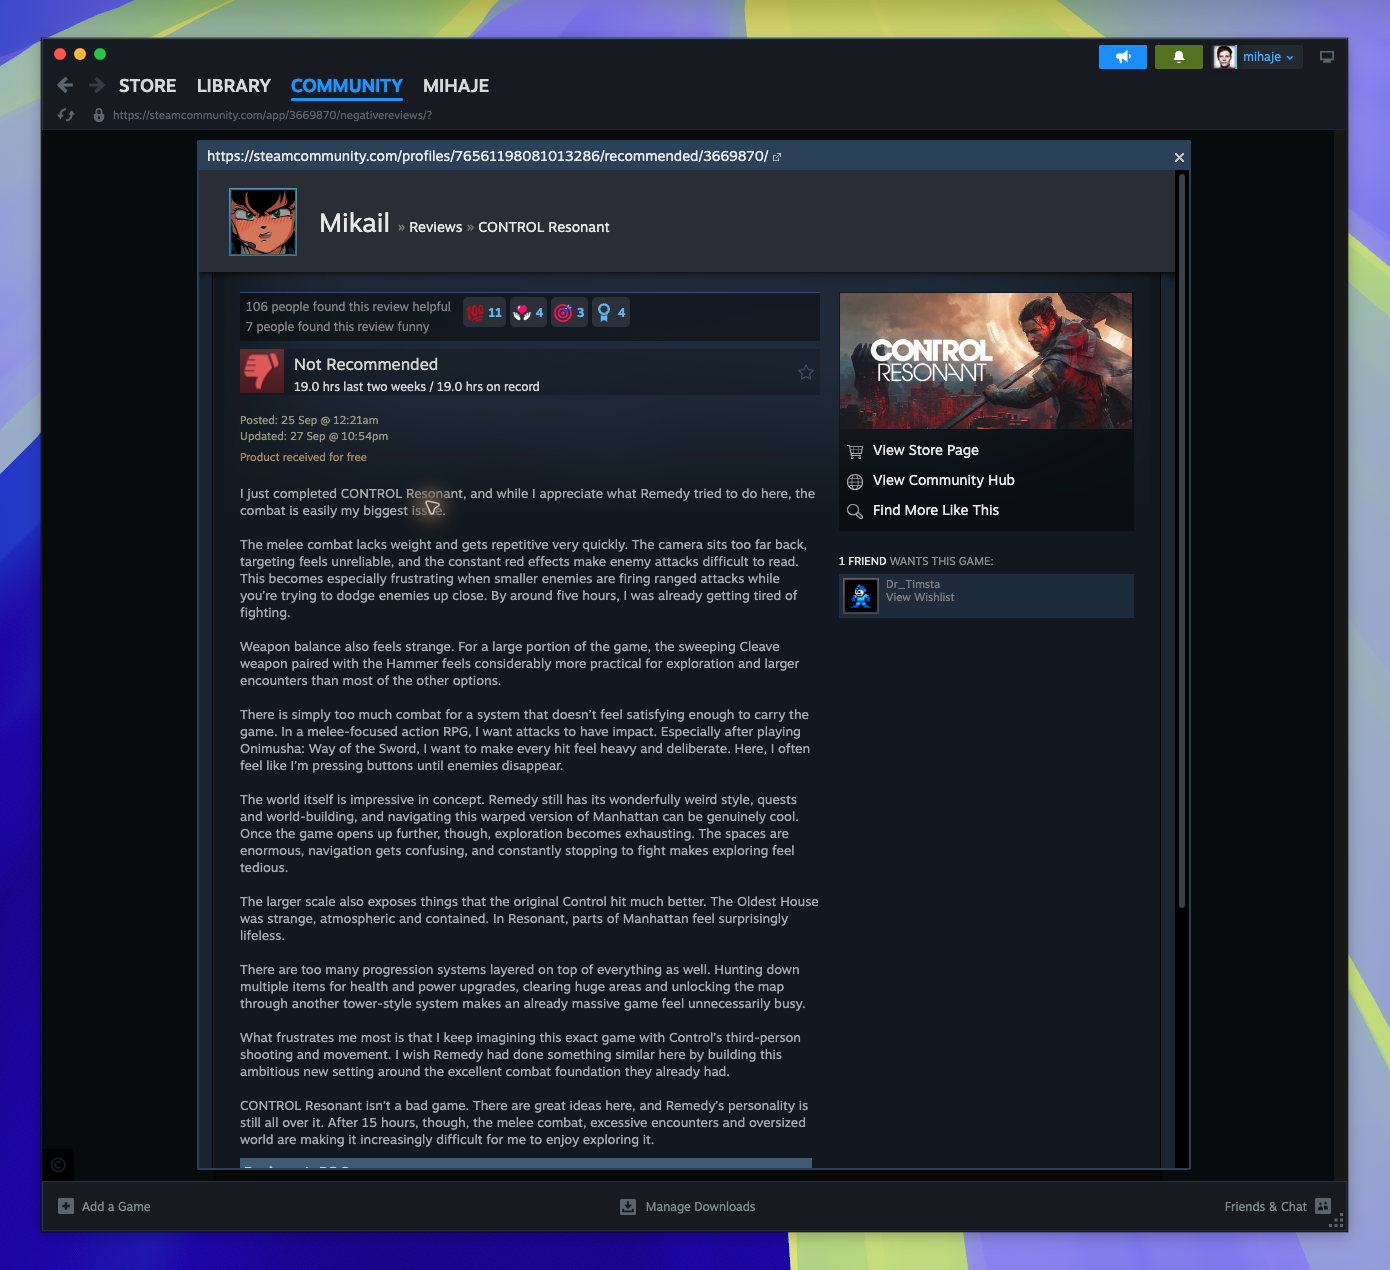The width and height of the screenshot is (1390, 1270).
Task: Open the mihaje account dropdown
Action: pyautogui.click(x=1268, y=57)
